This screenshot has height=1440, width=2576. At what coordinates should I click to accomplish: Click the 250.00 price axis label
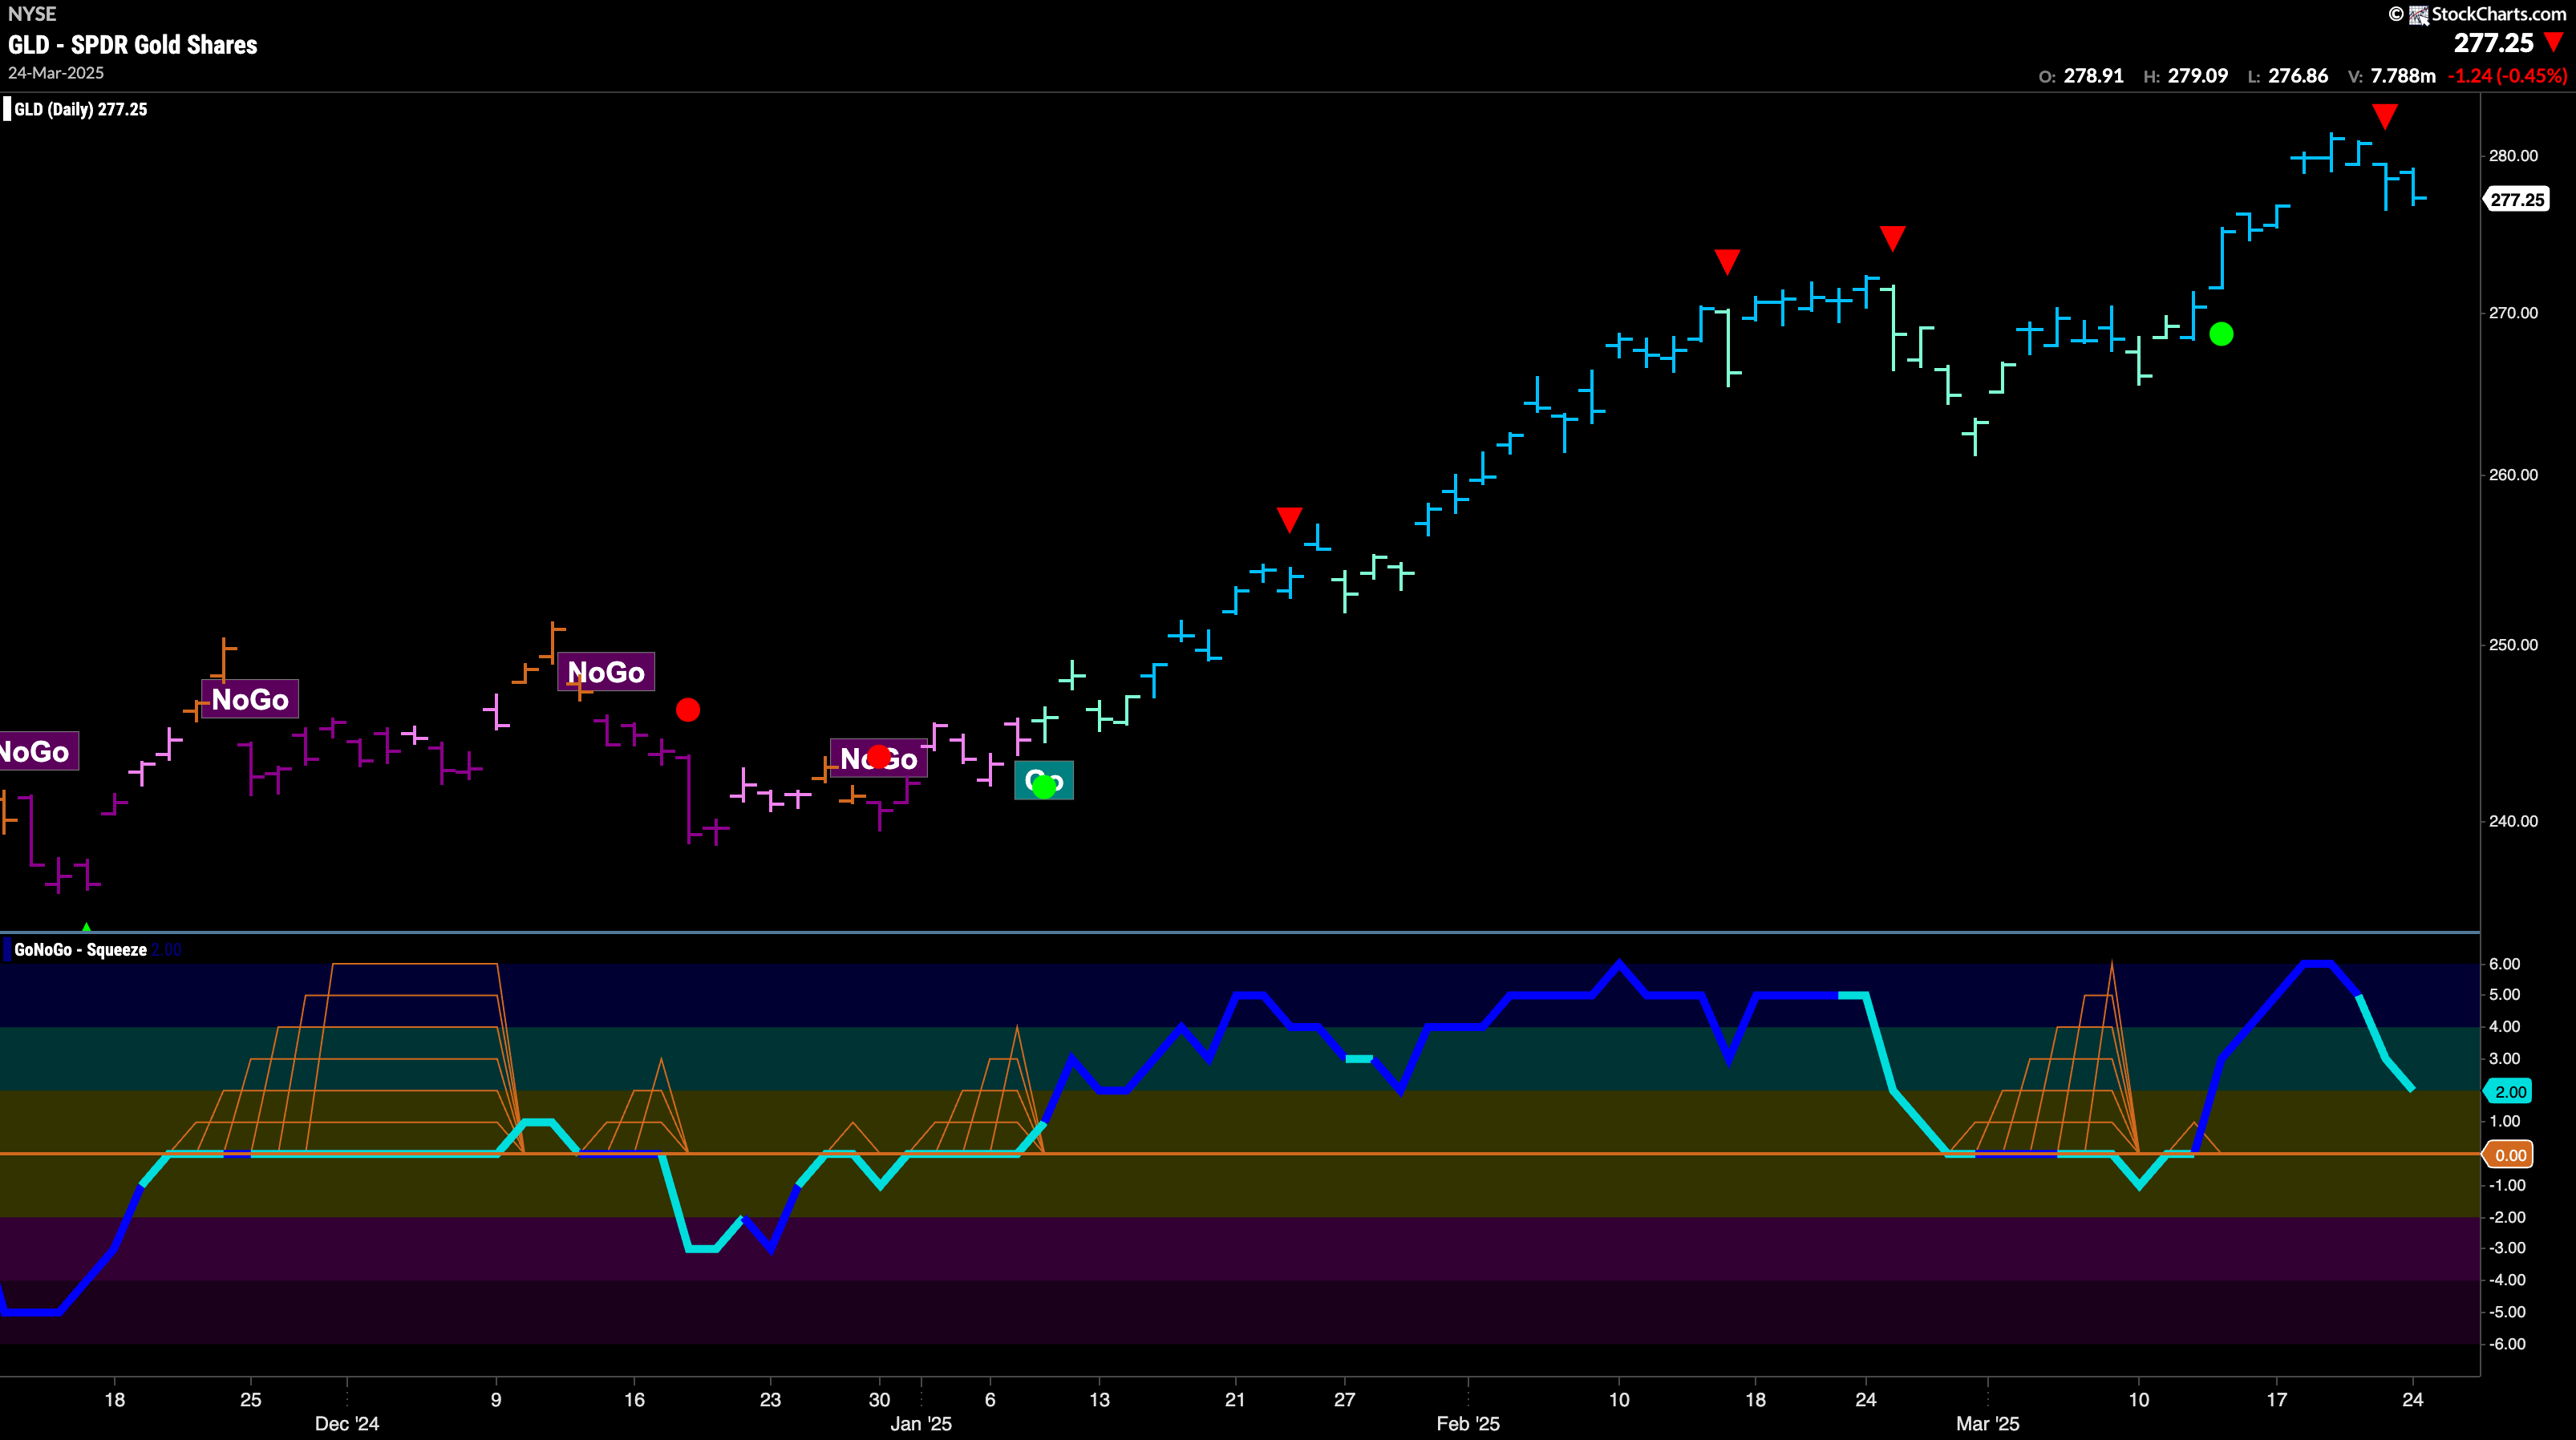coord(2513,644)
